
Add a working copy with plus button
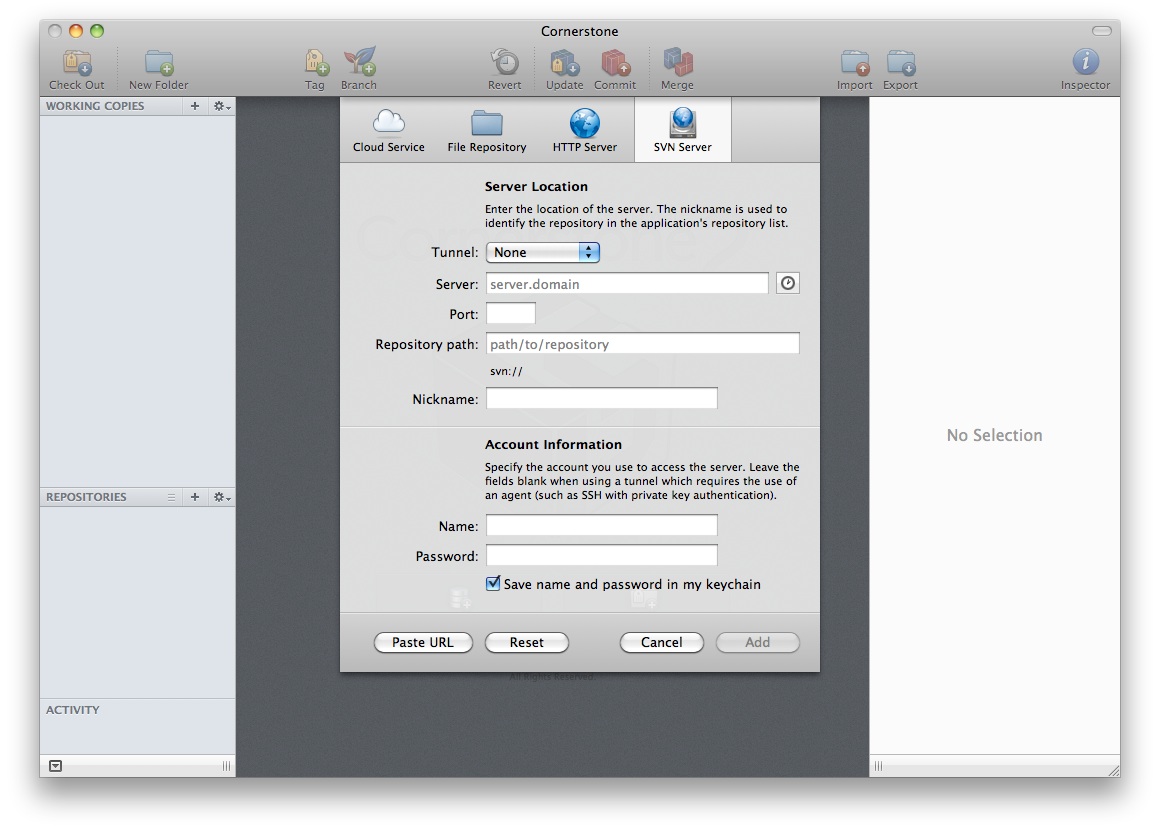195,106
